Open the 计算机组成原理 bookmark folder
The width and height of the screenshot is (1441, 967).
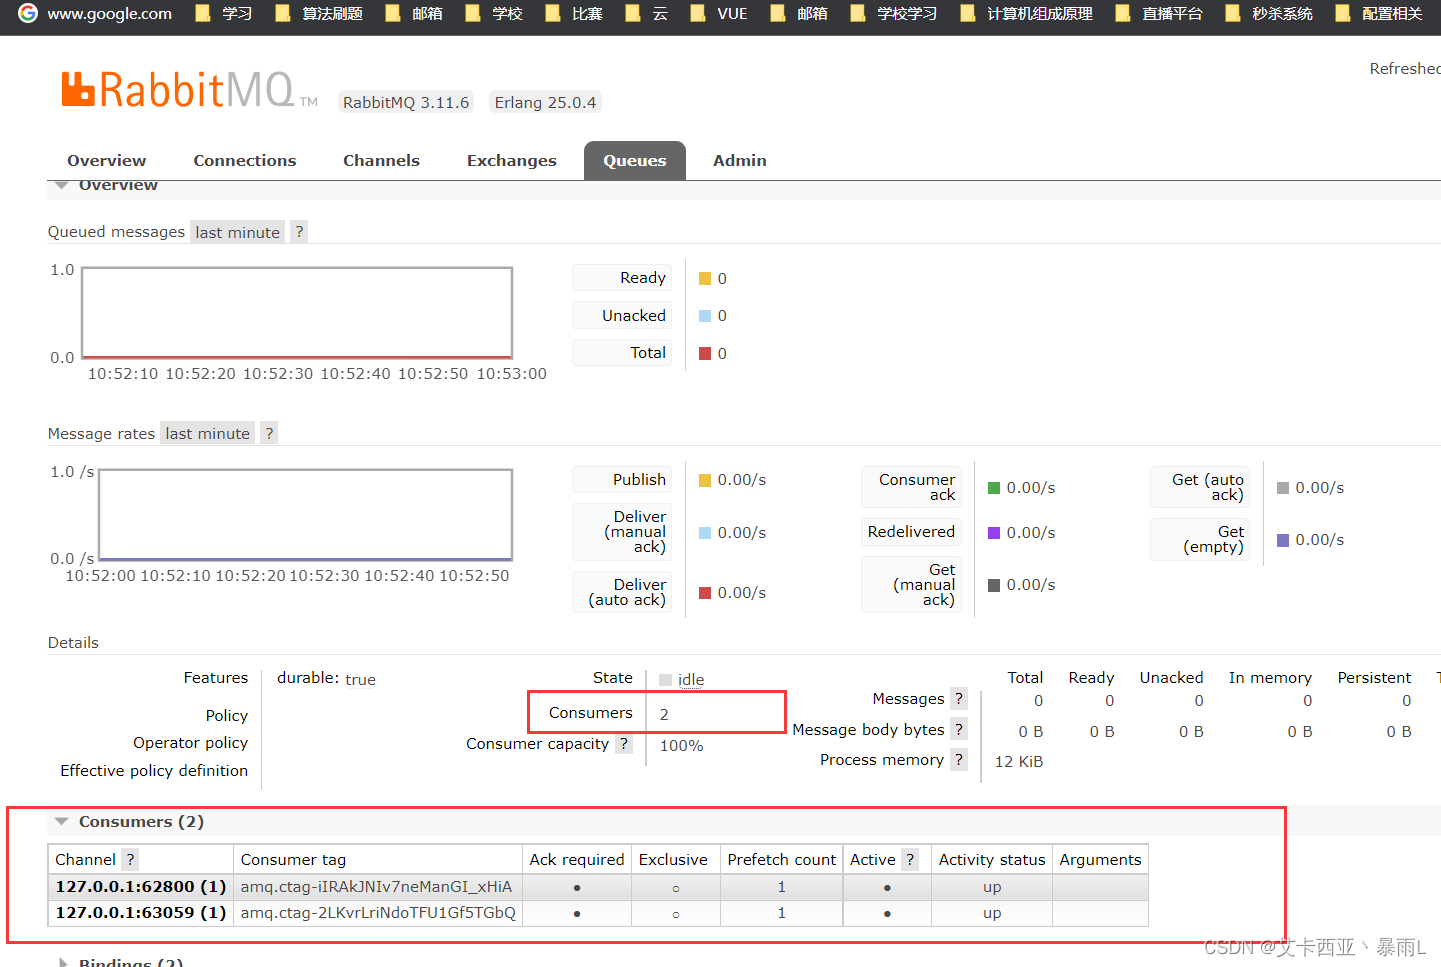(1027, 13)
